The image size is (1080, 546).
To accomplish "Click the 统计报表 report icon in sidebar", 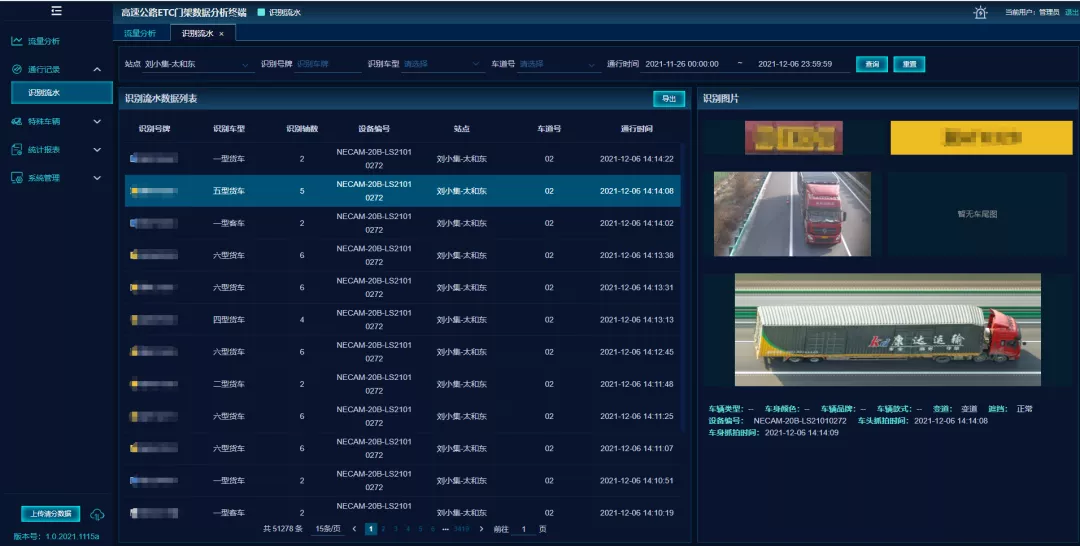I will 16,149.
